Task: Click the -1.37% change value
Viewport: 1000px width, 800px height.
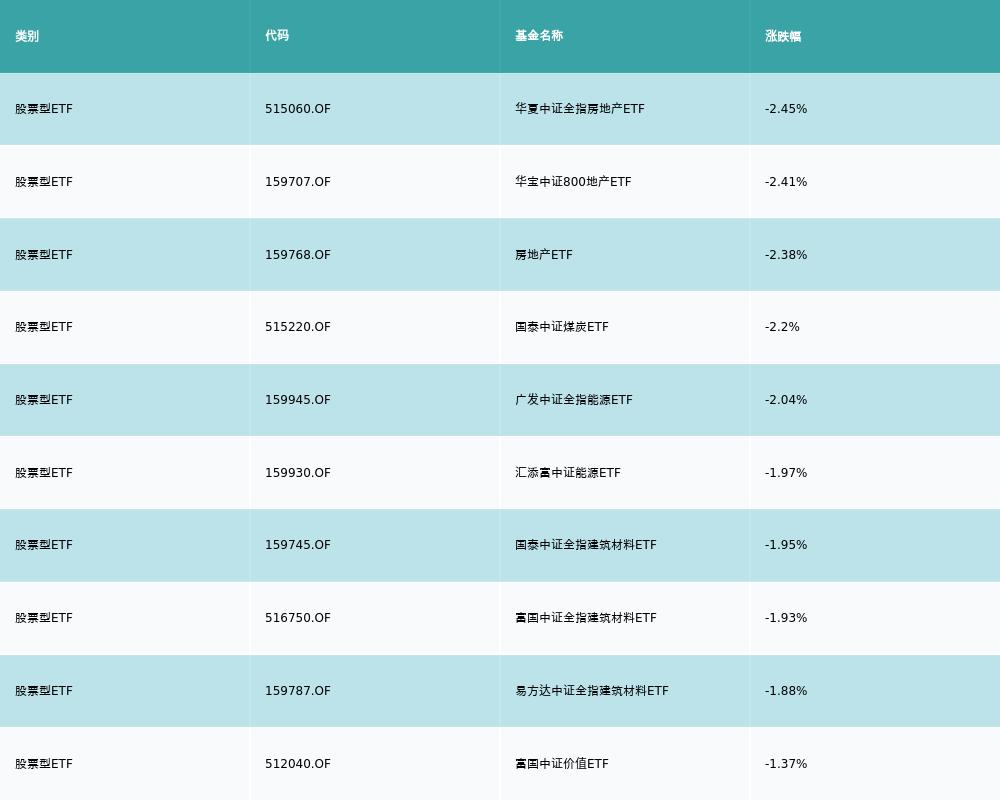Action: (x=786, y=764)
